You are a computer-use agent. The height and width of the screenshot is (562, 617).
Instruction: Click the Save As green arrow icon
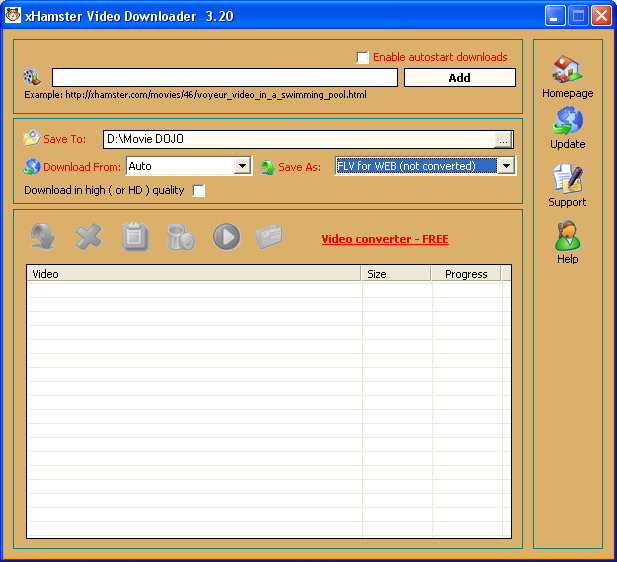(268, 167)
